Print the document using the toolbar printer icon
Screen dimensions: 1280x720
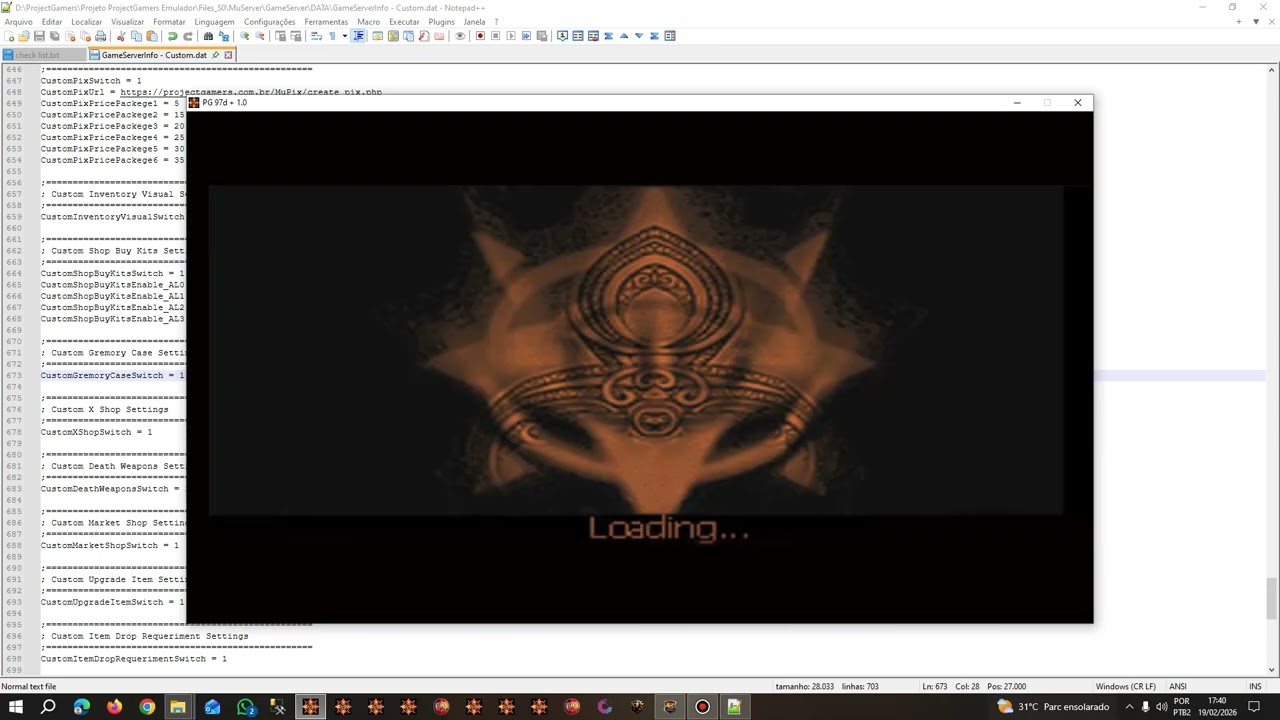[101, 36]
